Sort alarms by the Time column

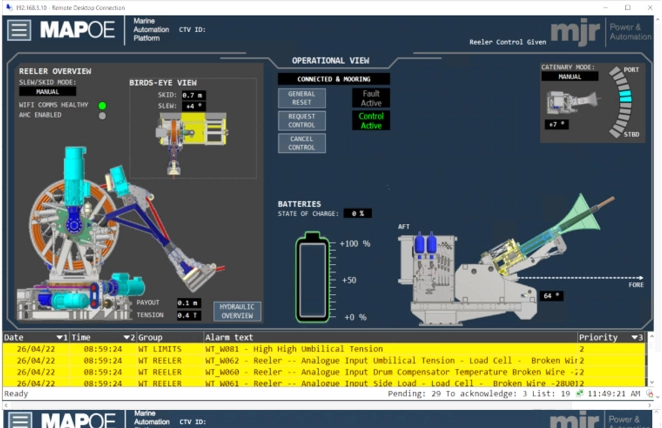coord(103,337)
